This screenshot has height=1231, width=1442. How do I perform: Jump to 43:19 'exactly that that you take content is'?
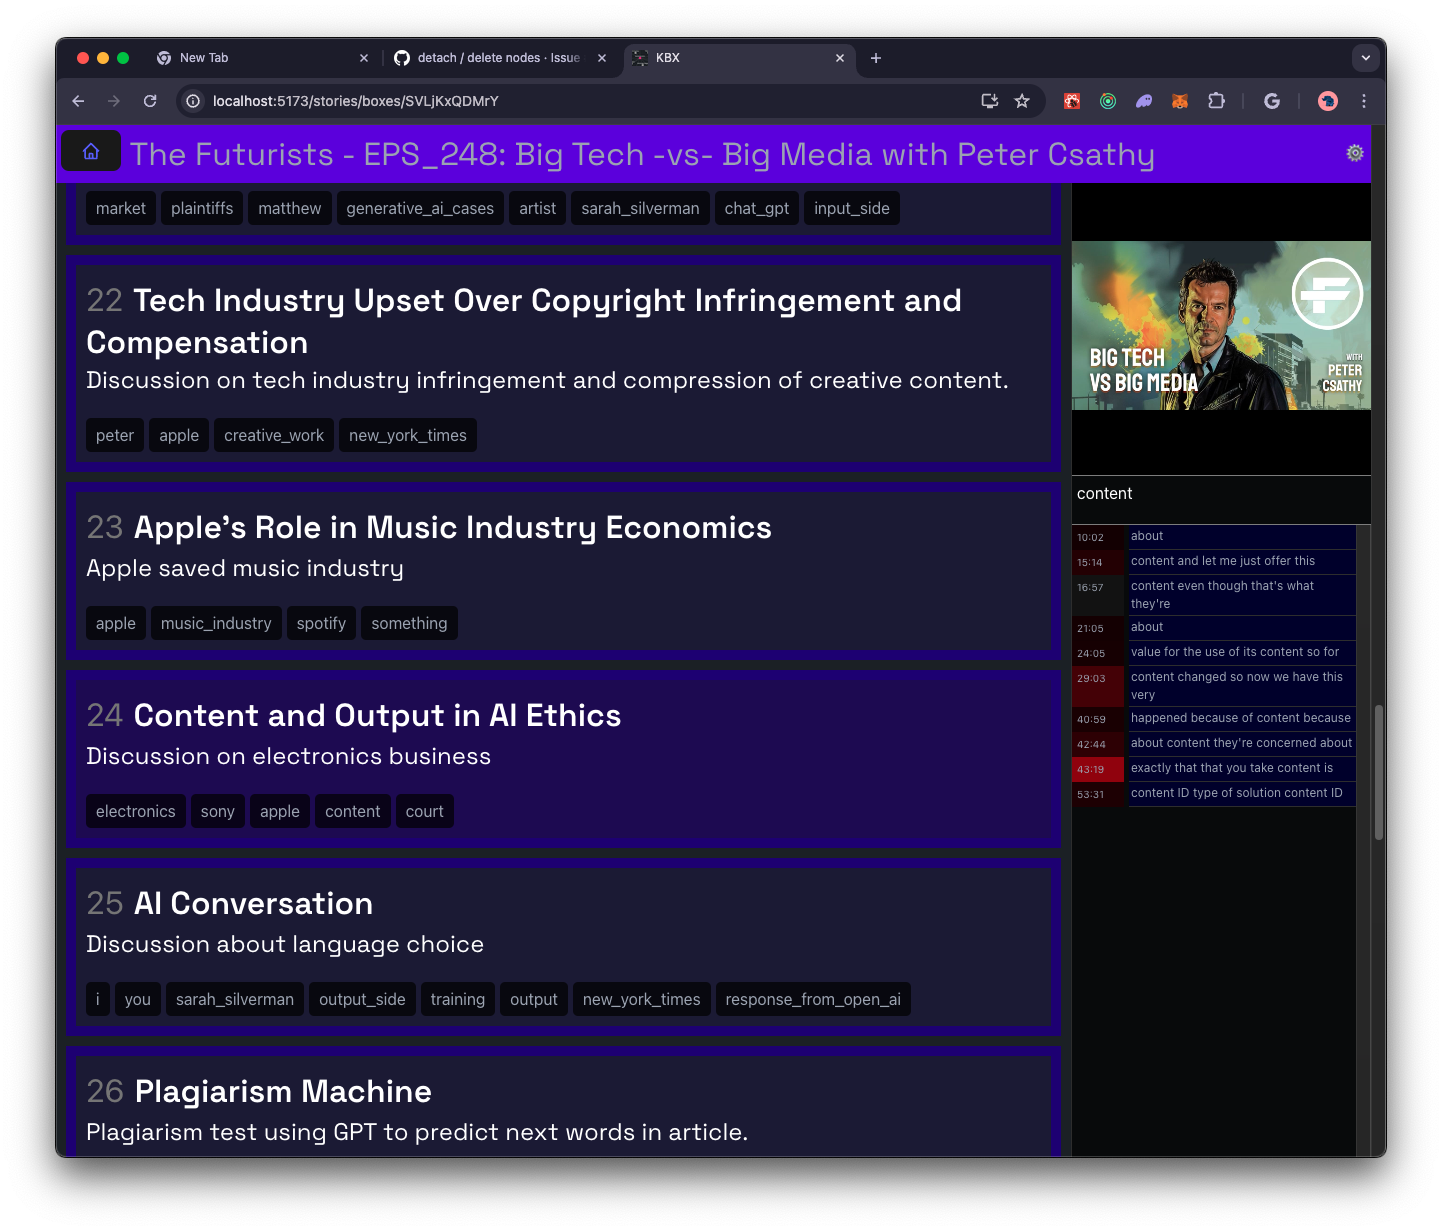[x=1214, y=769]
